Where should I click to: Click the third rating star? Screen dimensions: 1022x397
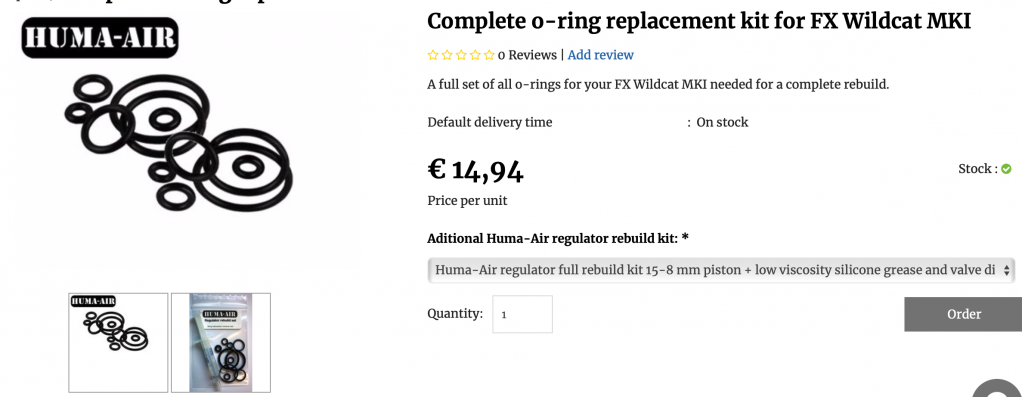pos(461,55)
